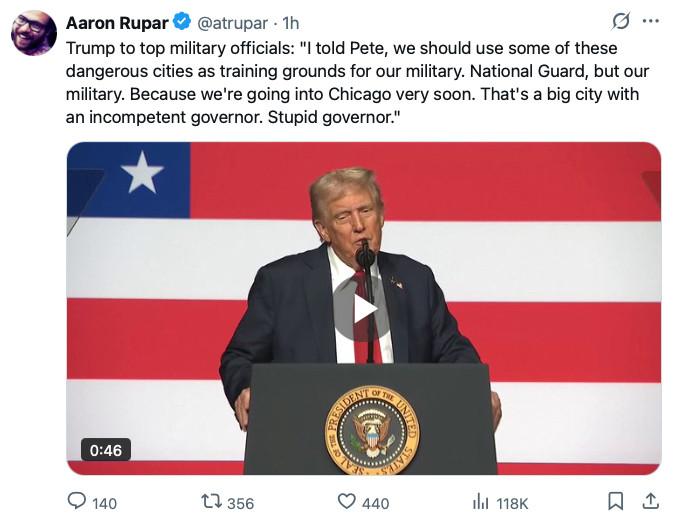Open the view analytics bar-chart icon
Viewport: 677px width, 522px height.
(480, 501)
